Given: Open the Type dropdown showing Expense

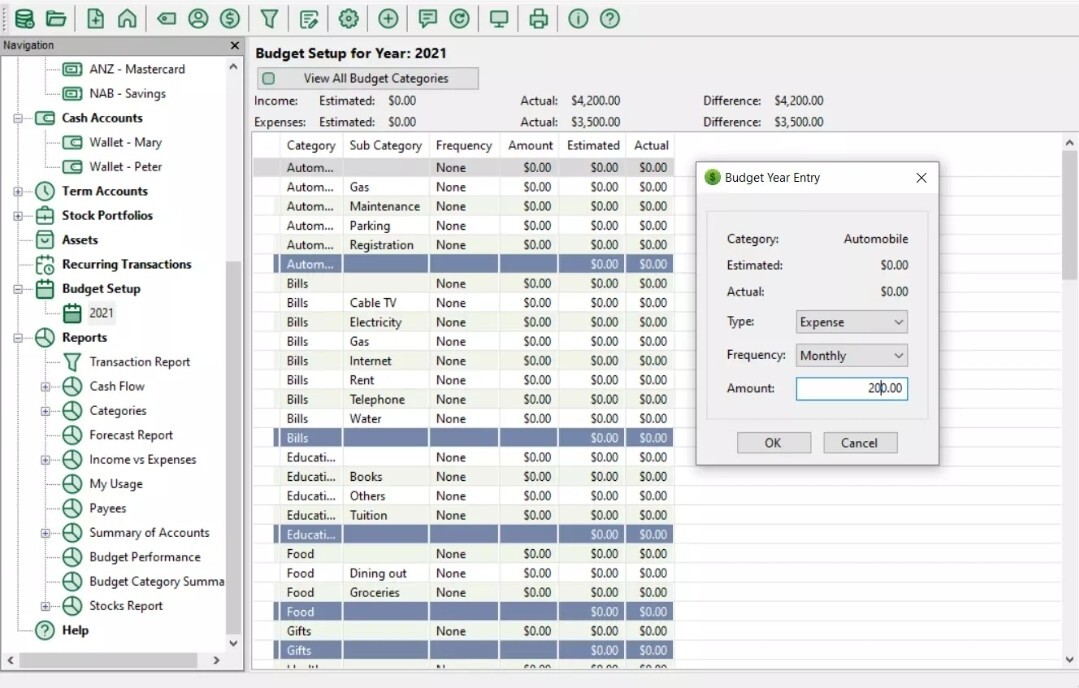Looking at the screenshot, I should (x=851, y=322).
